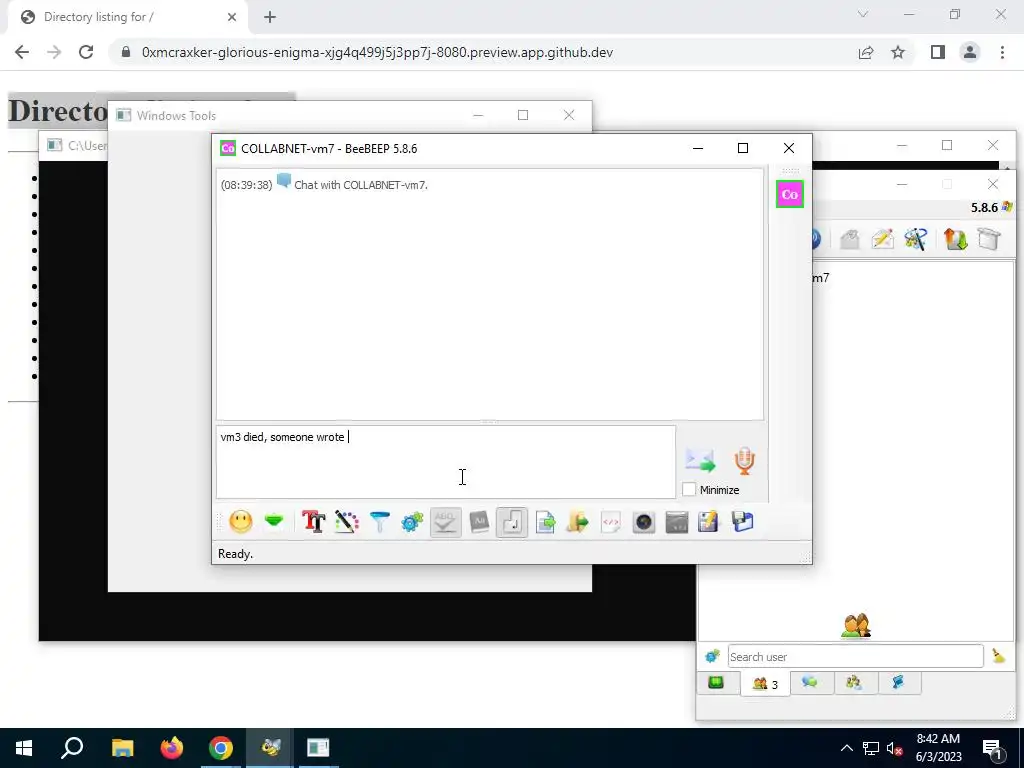This screenshot has height=768, width=1024.
Task: Open Chrome three-dot menu
Action: 1002,52
